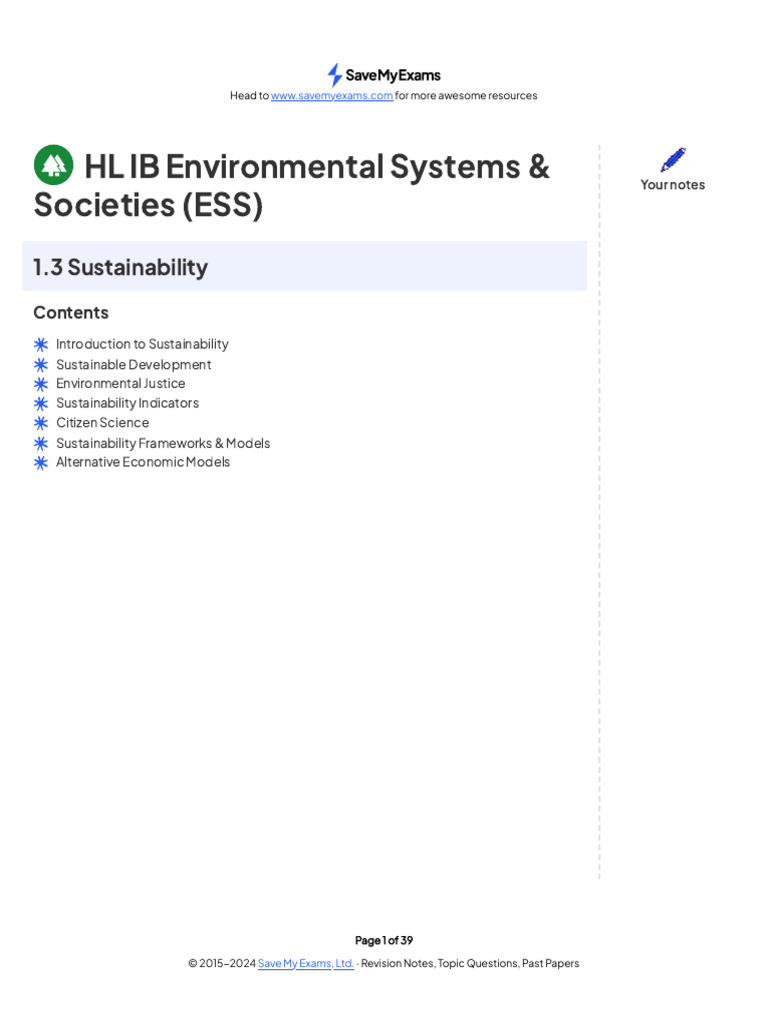Click the Introduction to Sustainability contents text

(x=142, y=344)
